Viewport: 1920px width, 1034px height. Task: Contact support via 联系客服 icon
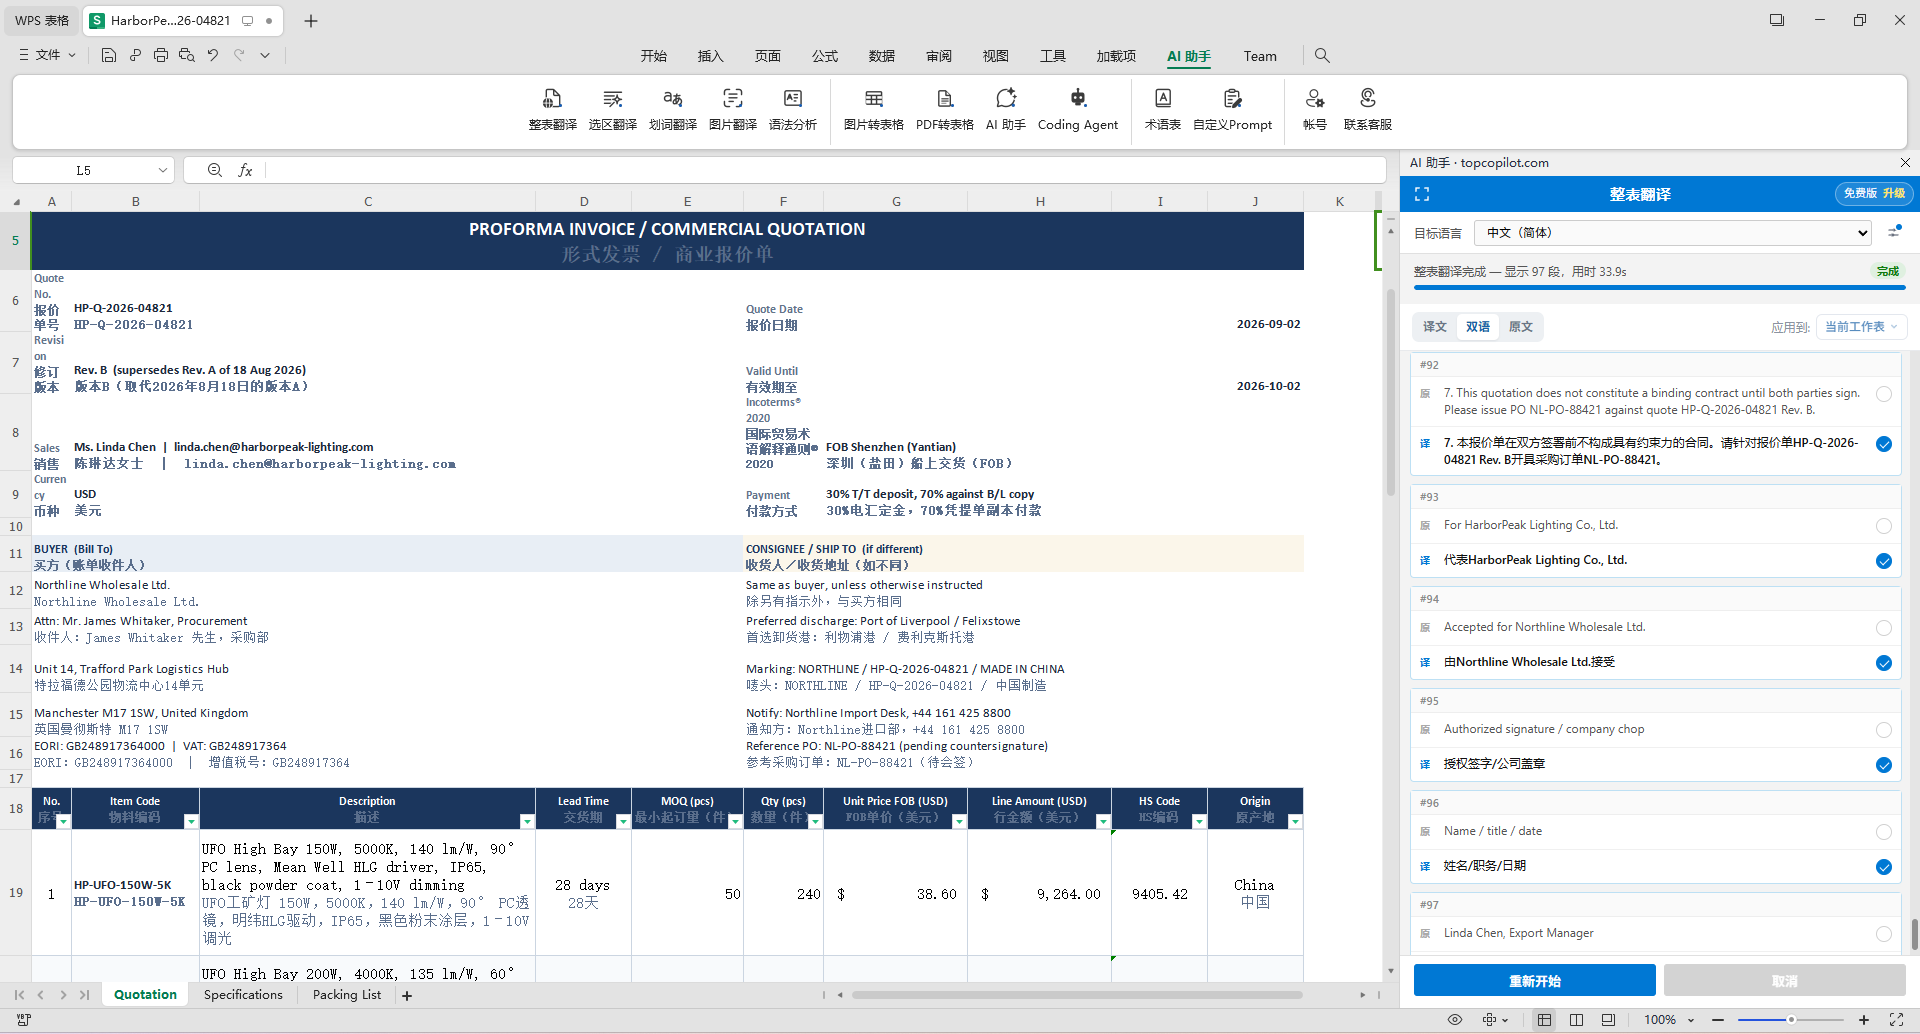[x=1367, y=109]
